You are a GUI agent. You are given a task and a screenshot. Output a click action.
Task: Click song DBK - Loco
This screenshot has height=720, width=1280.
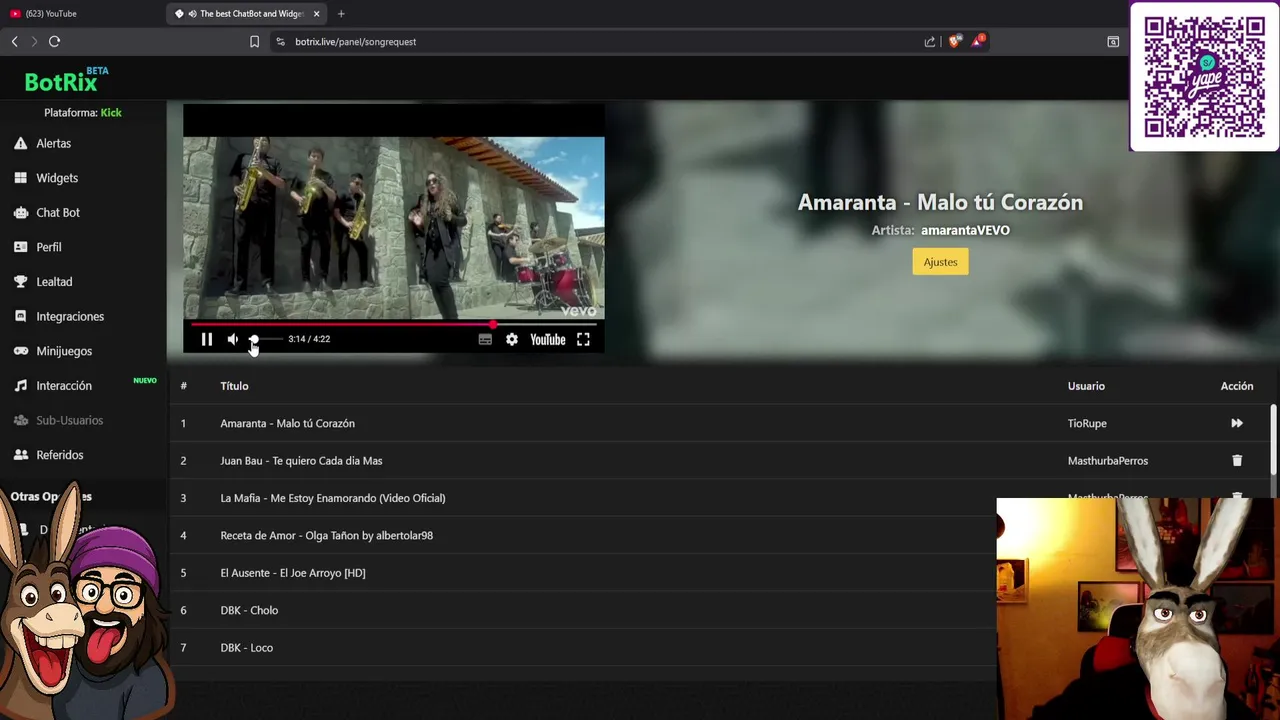(246, 648)
